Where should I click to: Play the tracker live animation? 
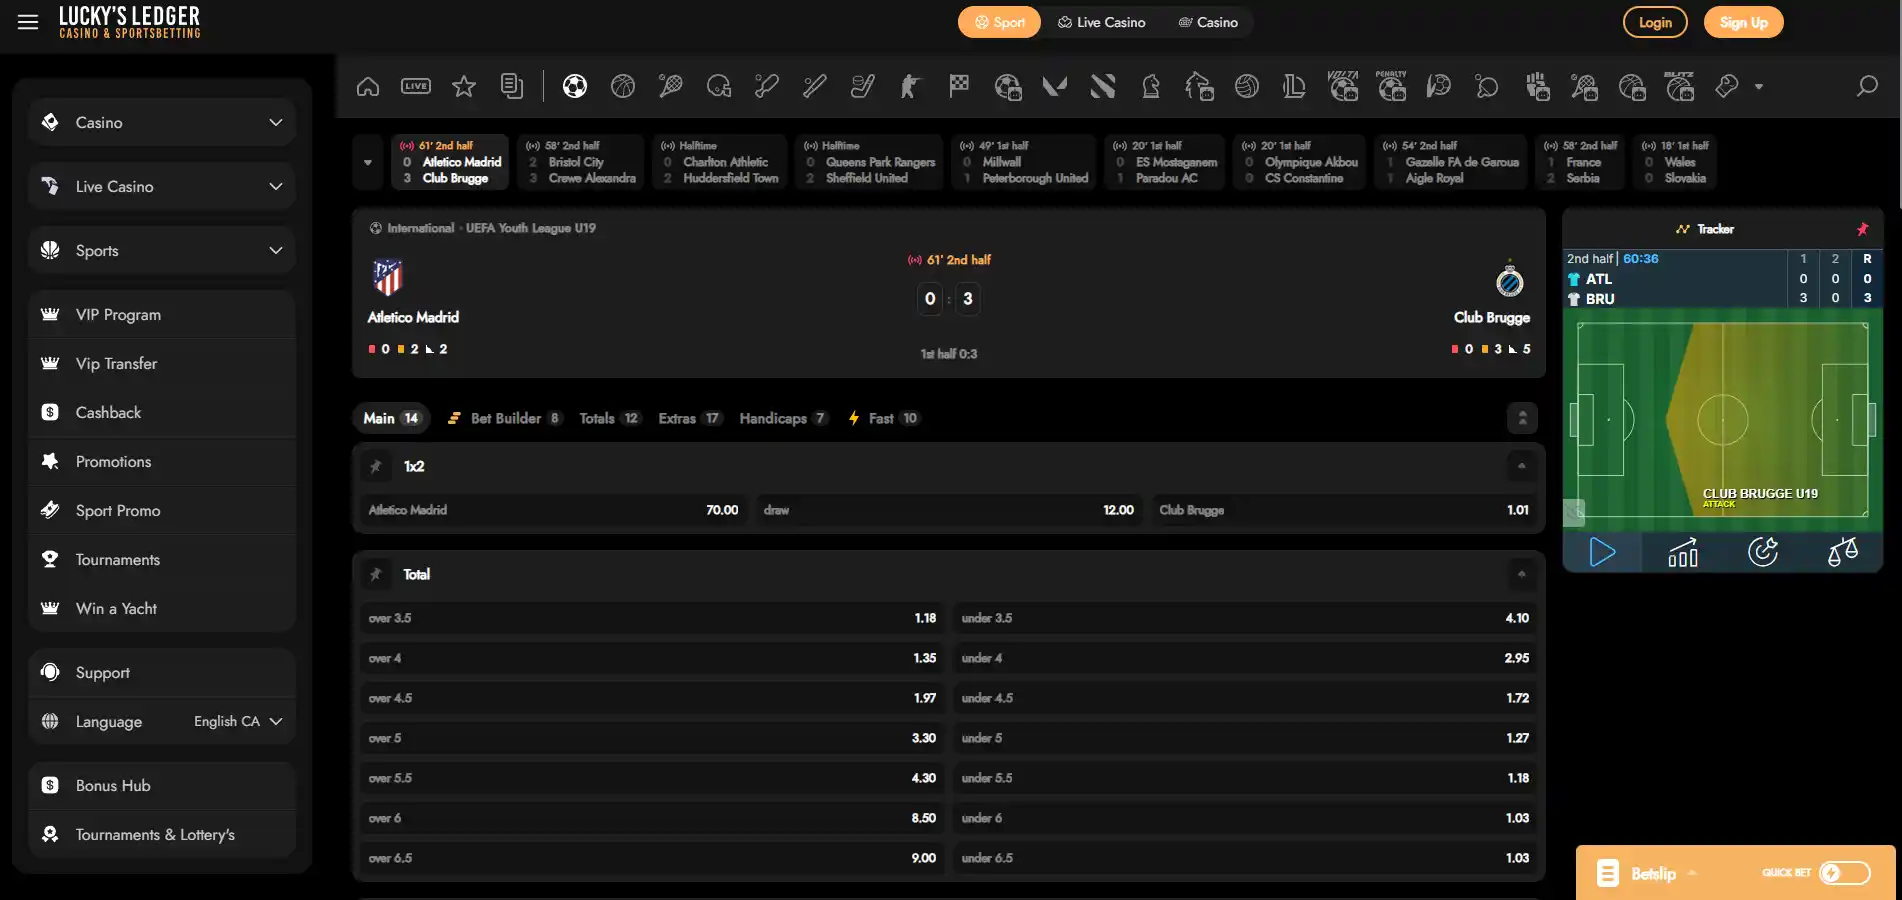click(1602, 552)
